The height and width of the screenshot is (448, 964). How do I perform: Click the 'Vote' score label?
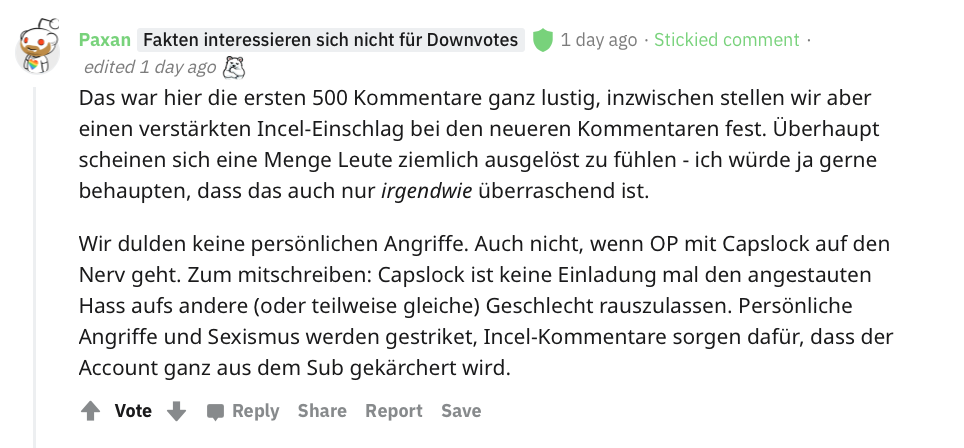[133, 411]
